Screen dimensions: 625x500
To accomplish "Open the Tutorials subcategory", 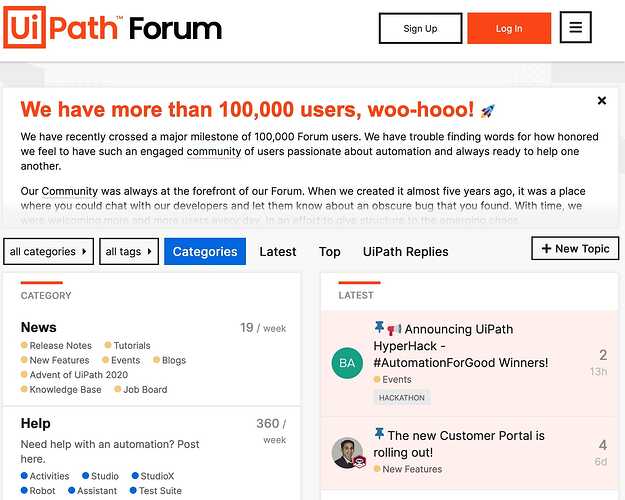I will [128, 345].
